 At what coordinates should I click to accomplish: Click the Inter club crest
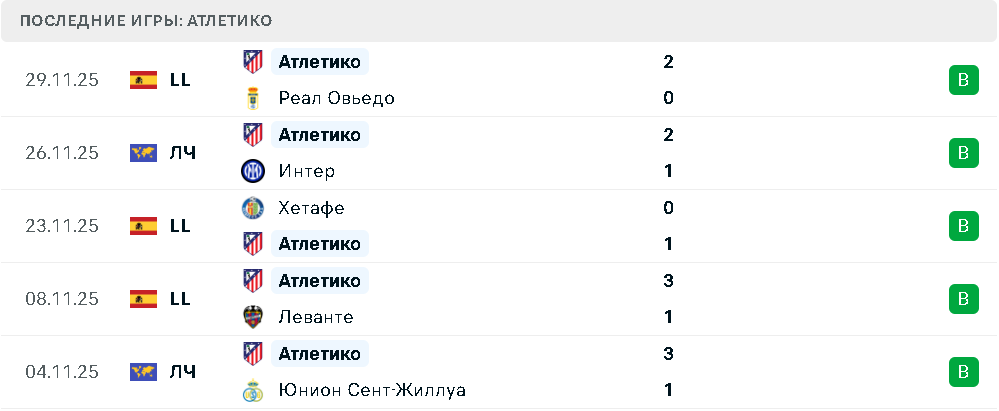[253, 171]
